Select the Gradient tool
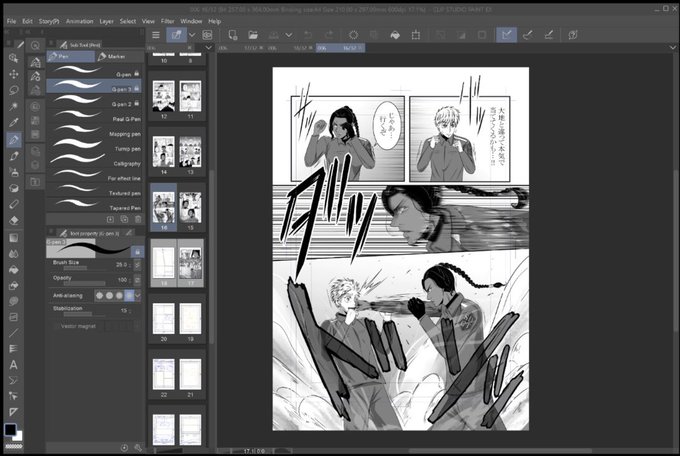Image resolution: width=680 pixels, height=456 pixels. [x=13, y=238]
